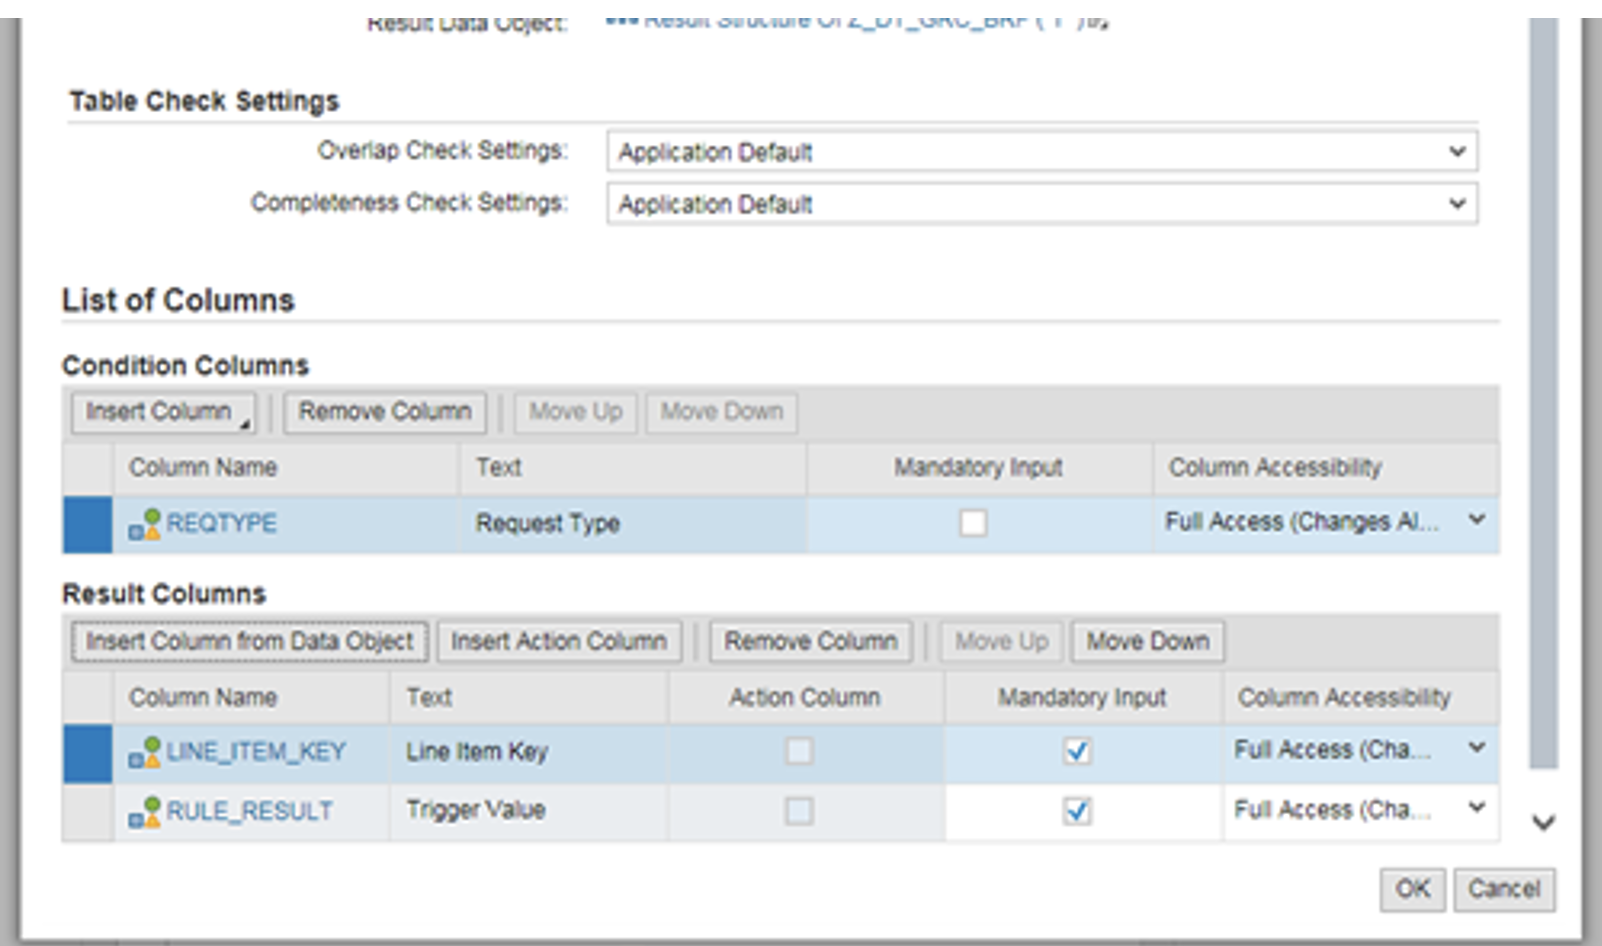Open the Insert Column menu button
Image resolution: width=1602 pixels, height=946 pixels.
coord(163,412)
